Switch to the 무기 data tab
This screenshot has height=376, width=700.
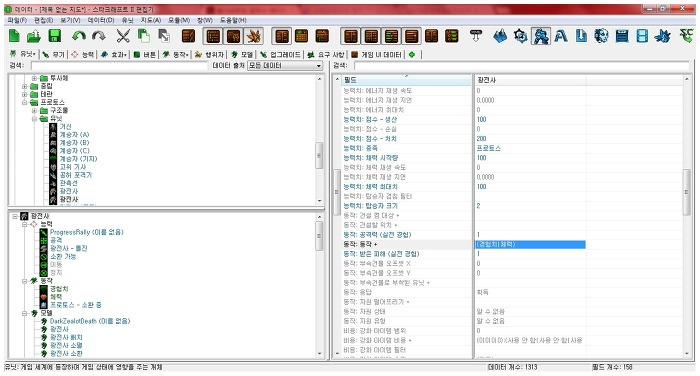click(54, 54)
